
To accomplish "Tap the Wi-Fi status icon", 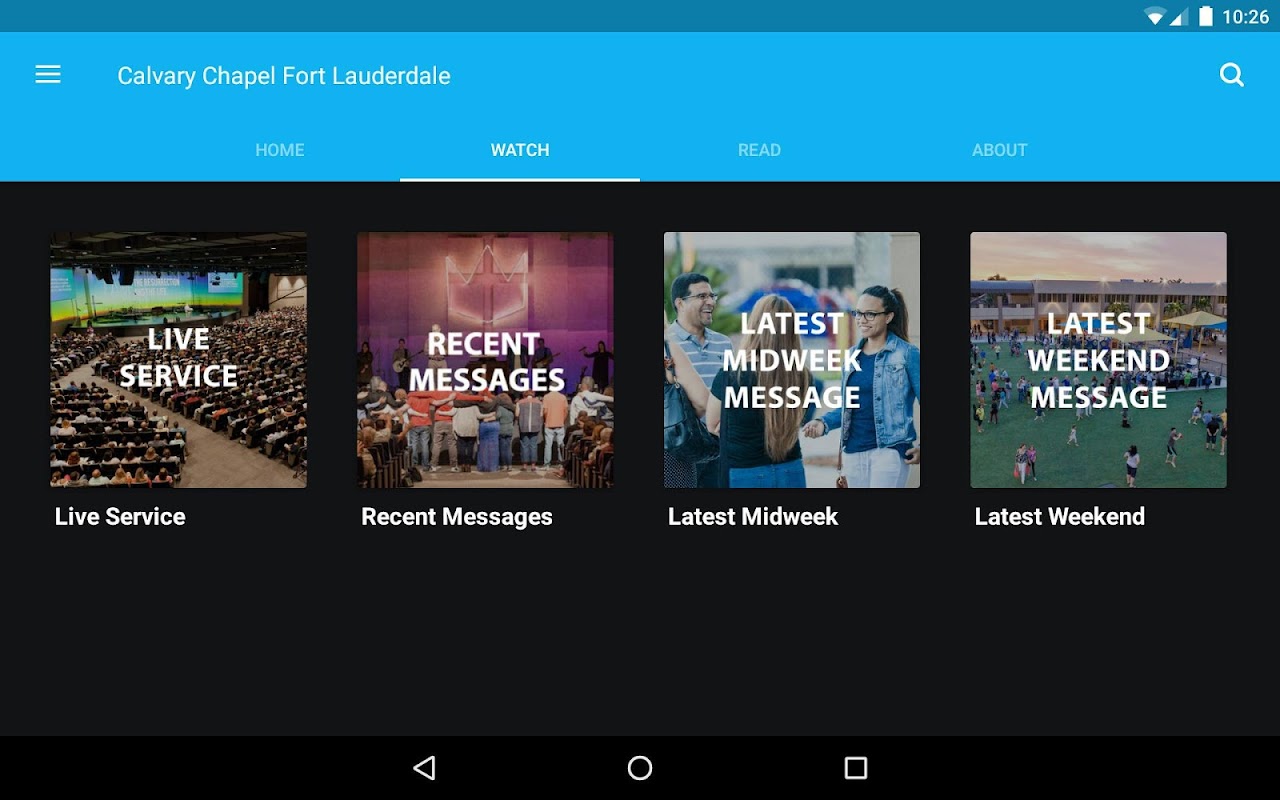I will (1155, 16).
